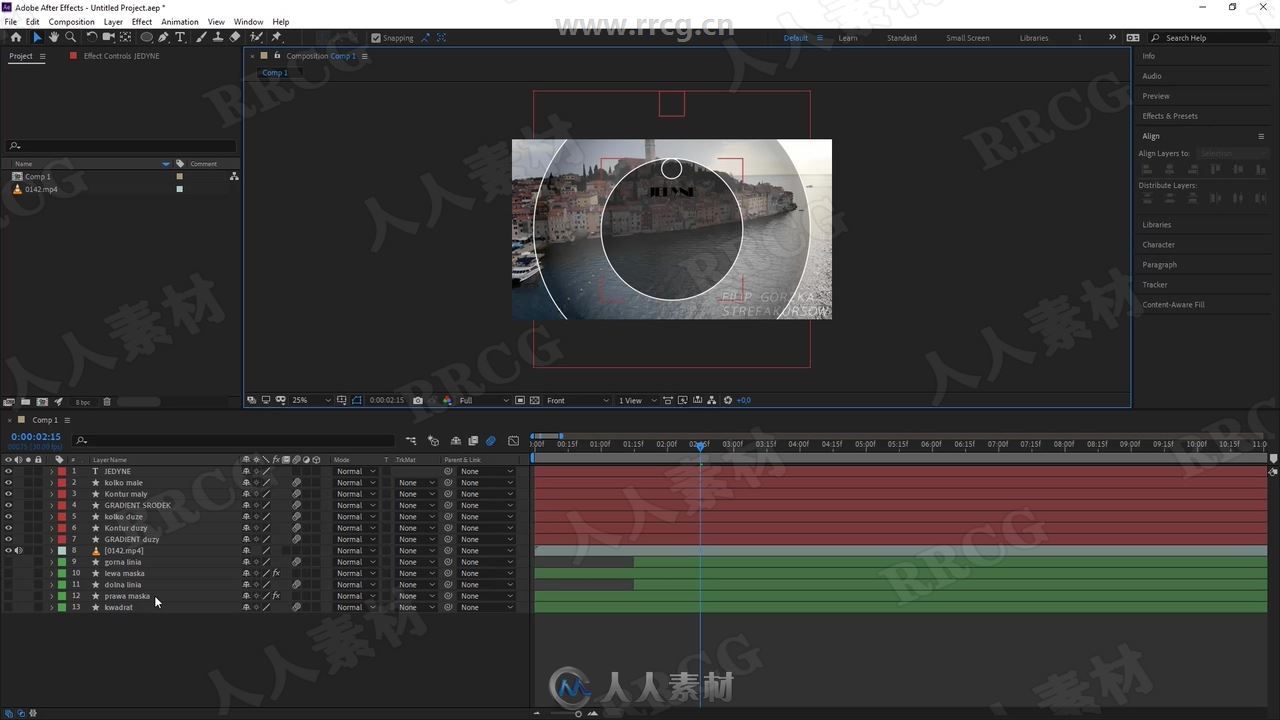Select the Puppet Pin tool
This screenshot has width=1280, height=720.
(x=277, y=37)
